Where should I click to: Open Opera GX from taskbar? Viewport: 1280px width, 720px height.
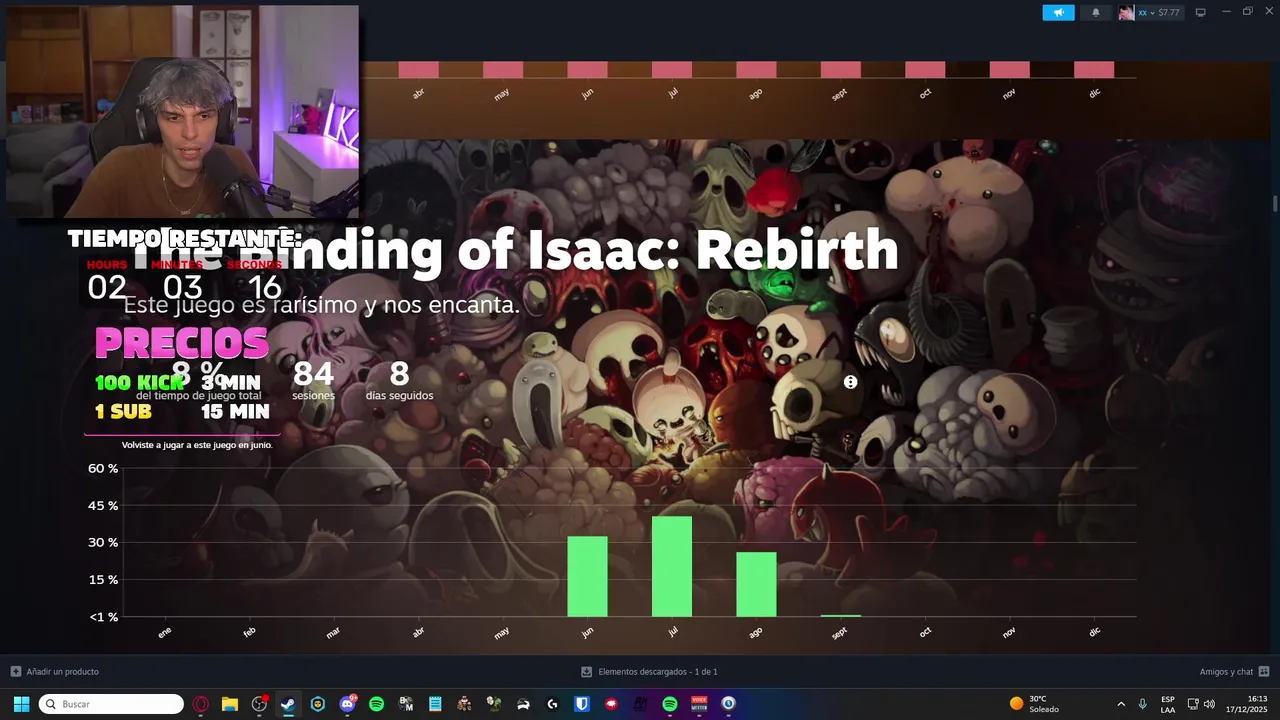(x=201, y=704)
